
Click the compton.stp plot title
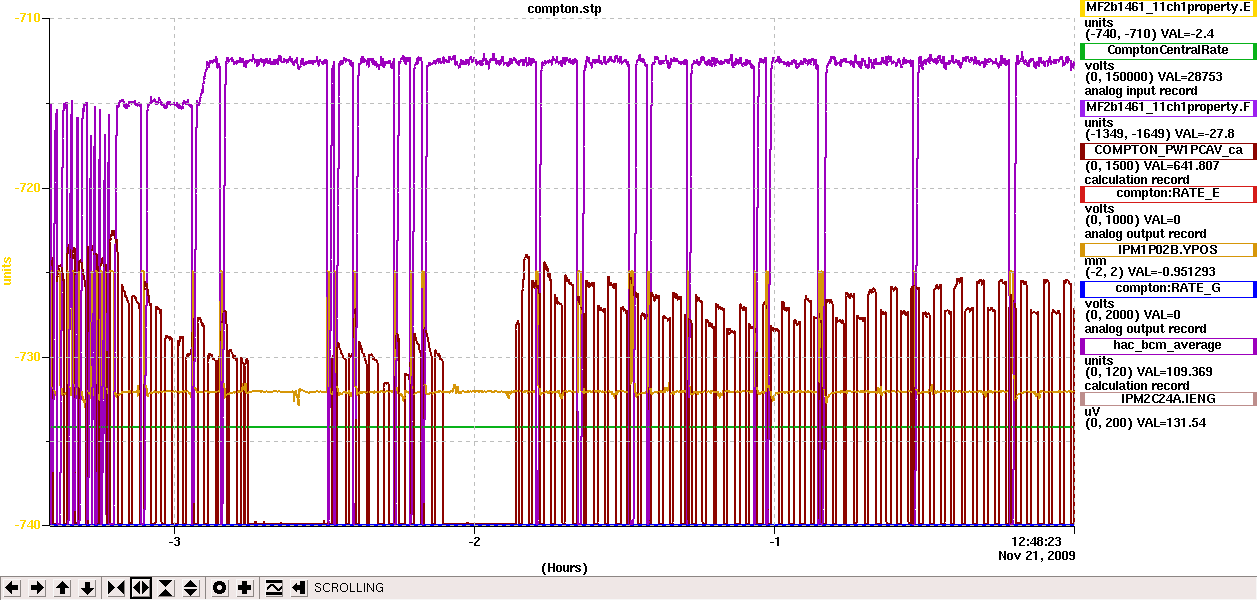pyautogui.click(x=564, y=8)
